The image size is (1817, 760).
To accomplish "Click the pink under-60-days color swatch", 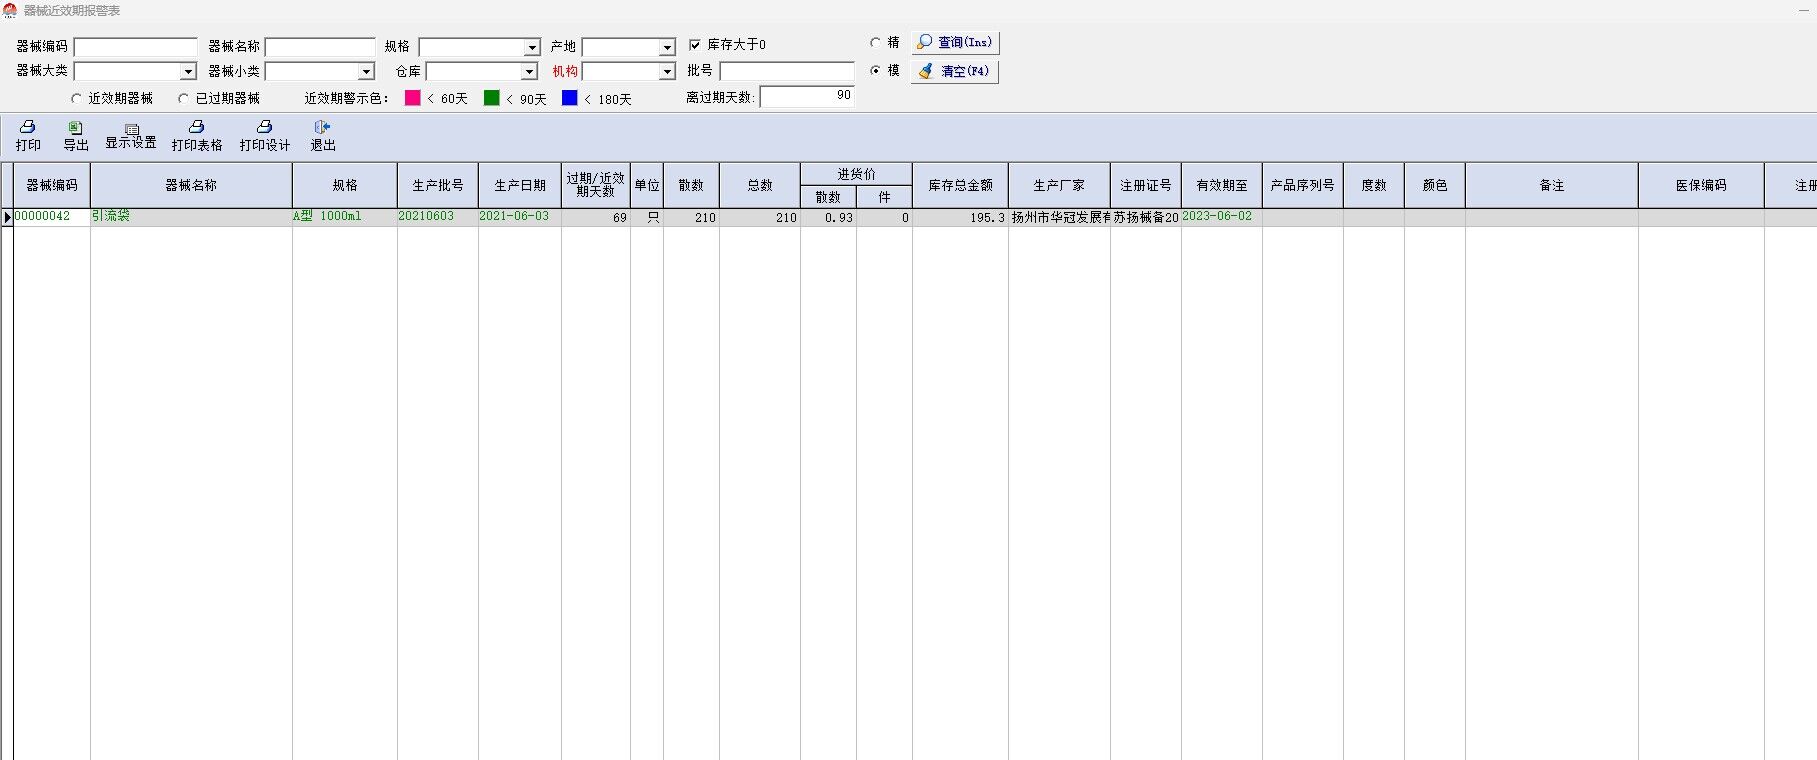I will pyautogui.click(x=412, y=98).
